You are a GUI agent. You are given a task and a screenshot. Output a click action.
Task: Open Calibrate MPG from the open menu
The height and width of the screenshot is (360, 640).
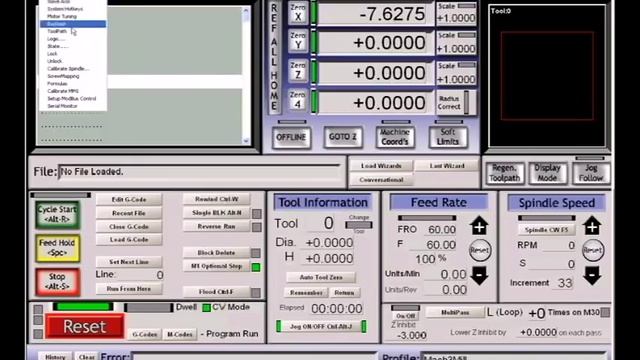63,91
